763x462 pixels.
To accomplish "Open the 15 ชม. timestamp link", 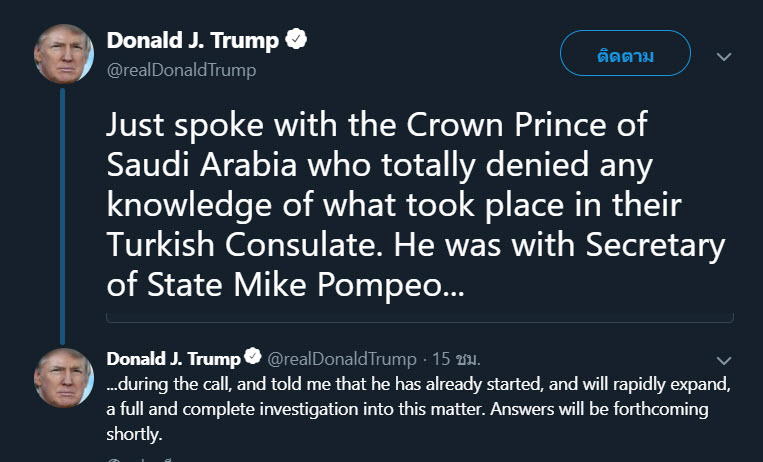I will click(458, 358).
